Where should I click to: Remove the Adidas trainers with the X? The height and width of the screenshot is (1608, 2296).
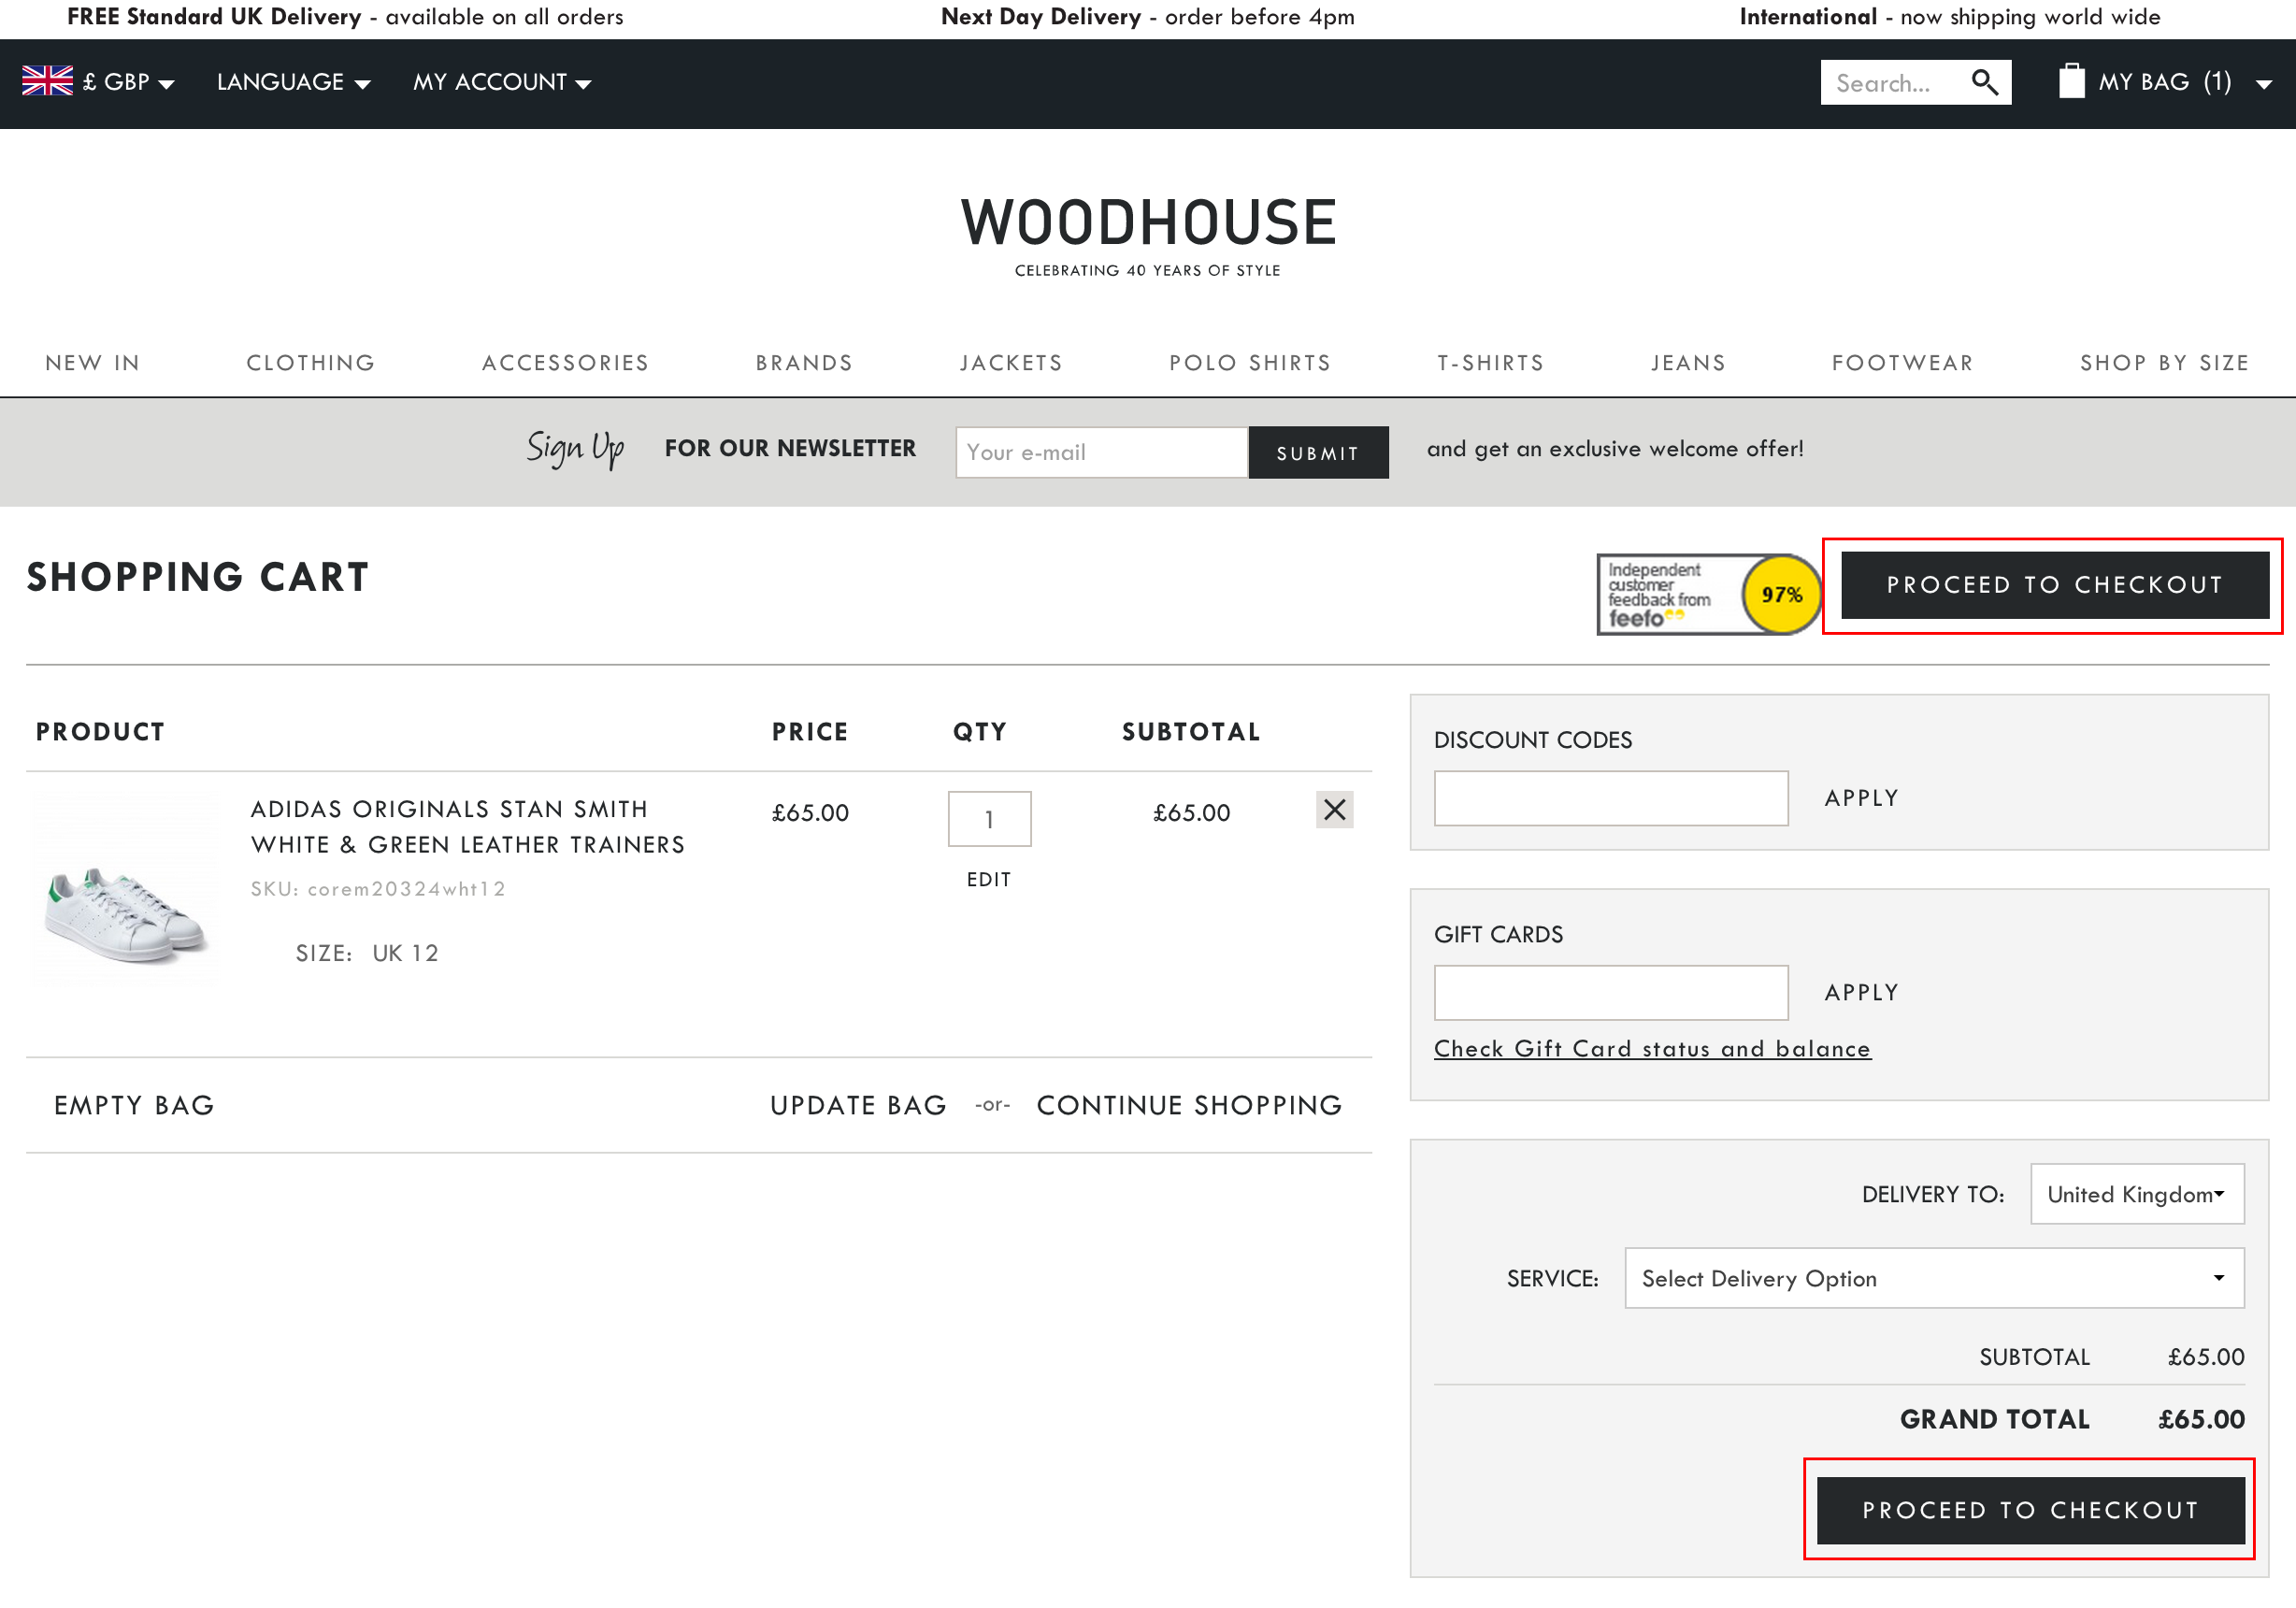coord(1334,810)
